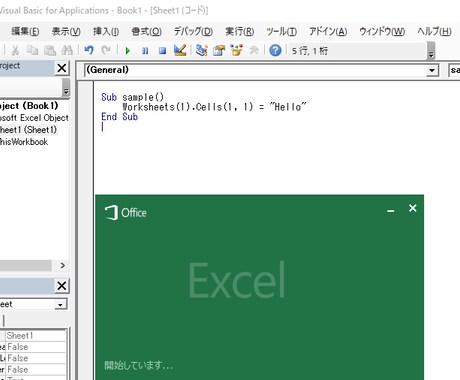The image size is (460, 380).
Task: Open the Object Browser icon
Action: tap(236, 50)
